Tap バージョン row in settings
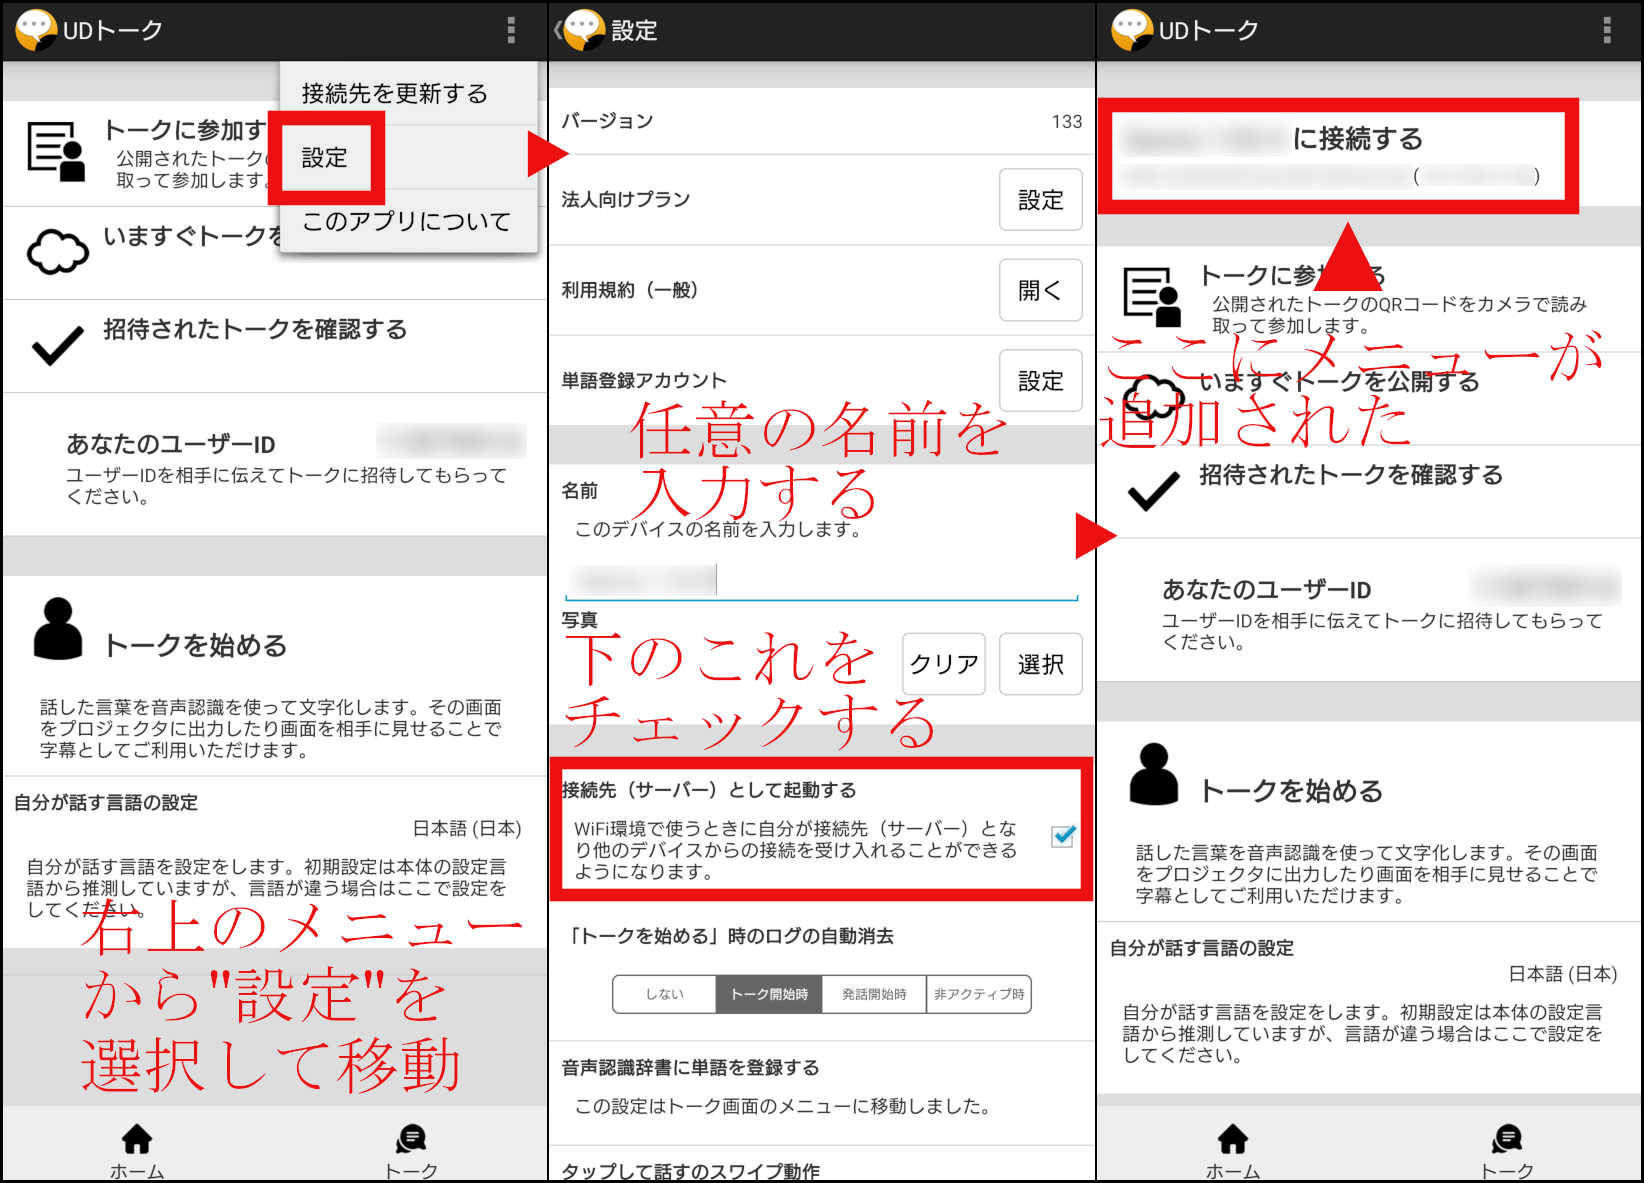This screenshot has width=1644, height=1183. point(822,121)
